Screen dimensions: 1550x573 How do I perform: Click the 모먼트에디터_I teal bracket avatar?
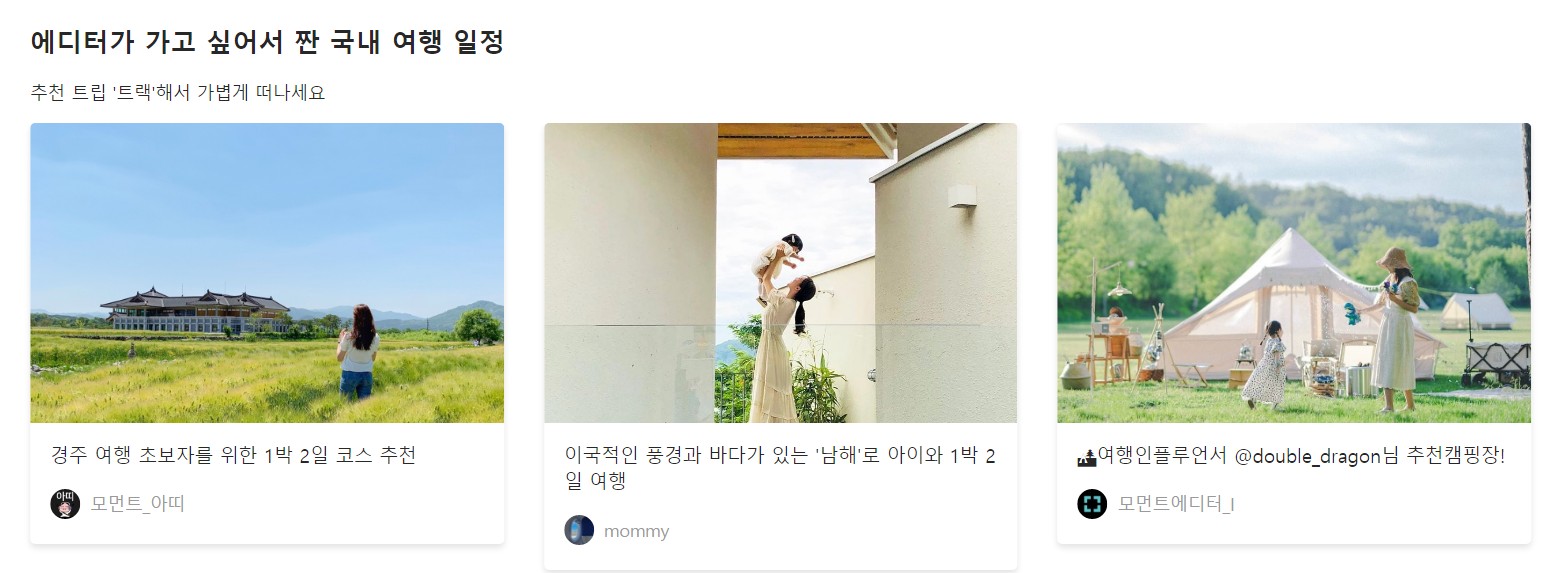point(1092,503)
